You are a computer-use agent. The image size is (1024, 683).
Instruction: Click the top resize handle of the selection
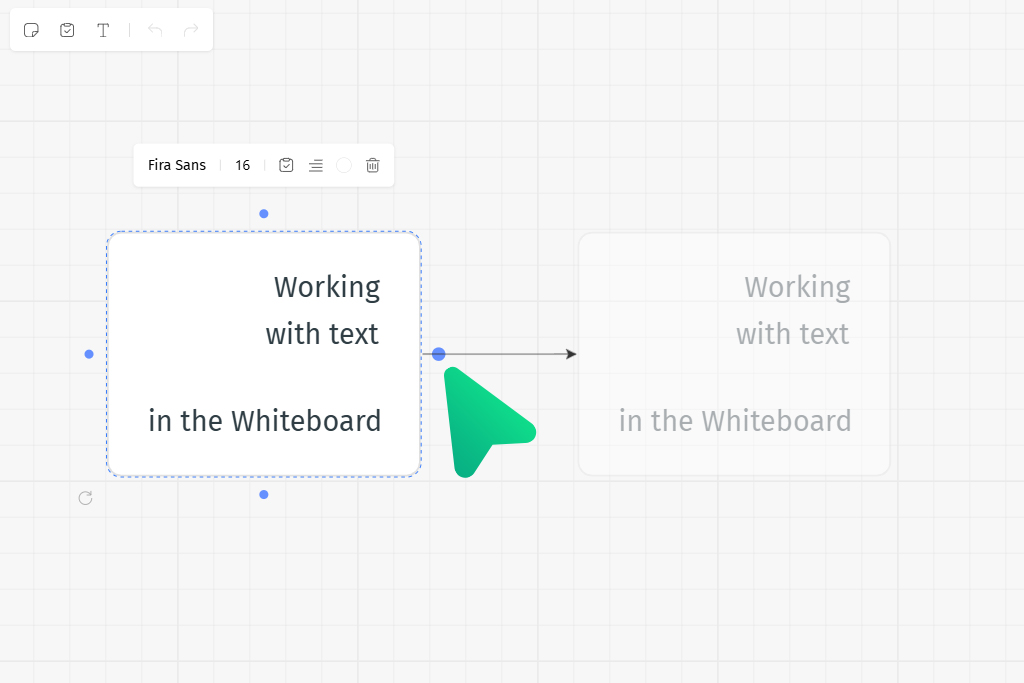pos(264,213)
